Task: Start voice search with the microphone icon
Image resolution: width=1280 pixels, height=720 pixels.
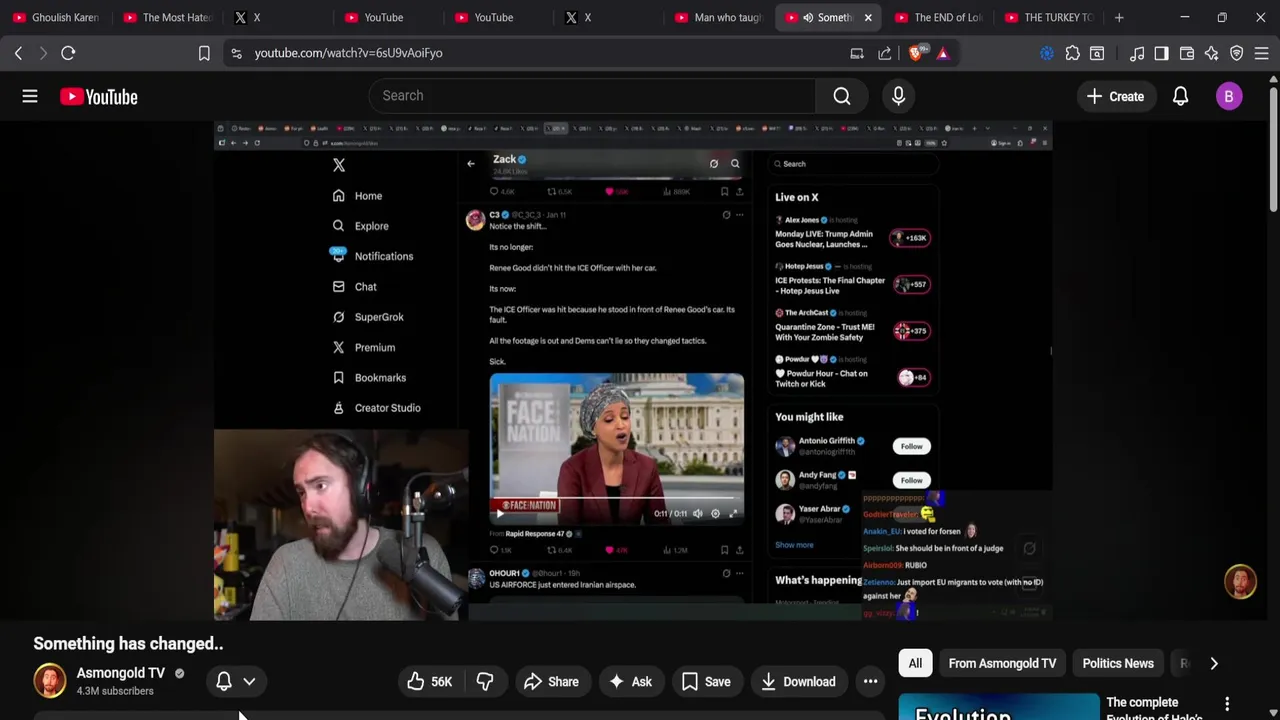Action: [x=898, y=96]
